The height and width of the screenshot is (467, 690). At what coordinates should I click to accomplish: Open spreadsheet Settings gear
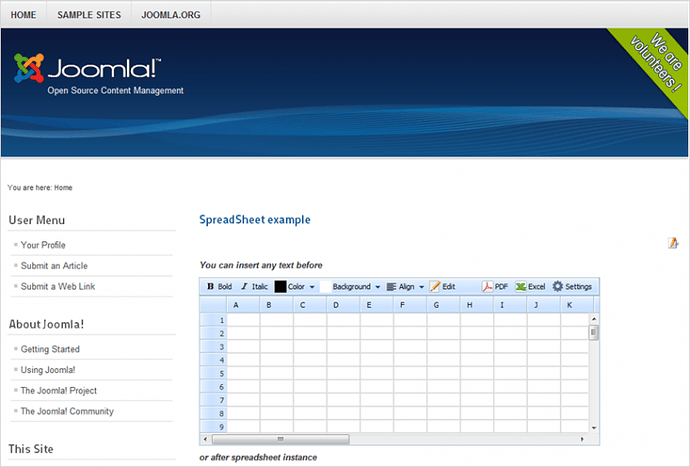572,287
